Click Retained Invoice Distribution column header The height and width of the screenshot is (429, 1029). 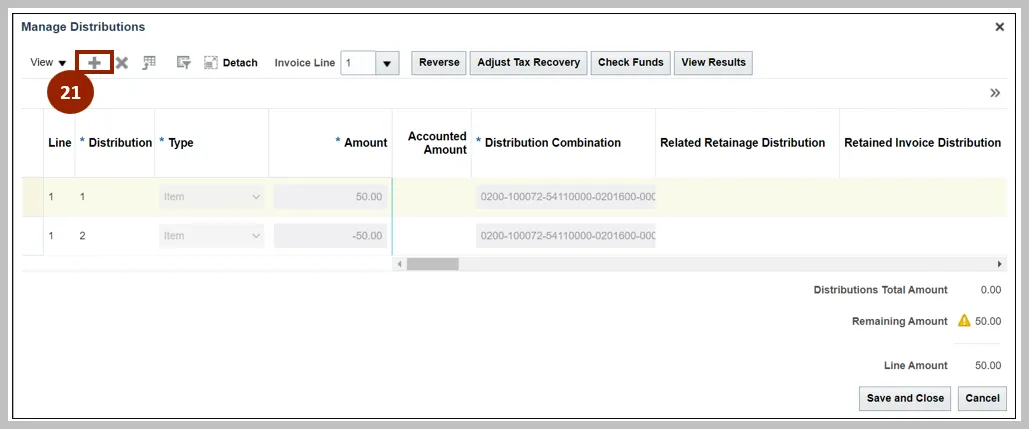point(923,142)
